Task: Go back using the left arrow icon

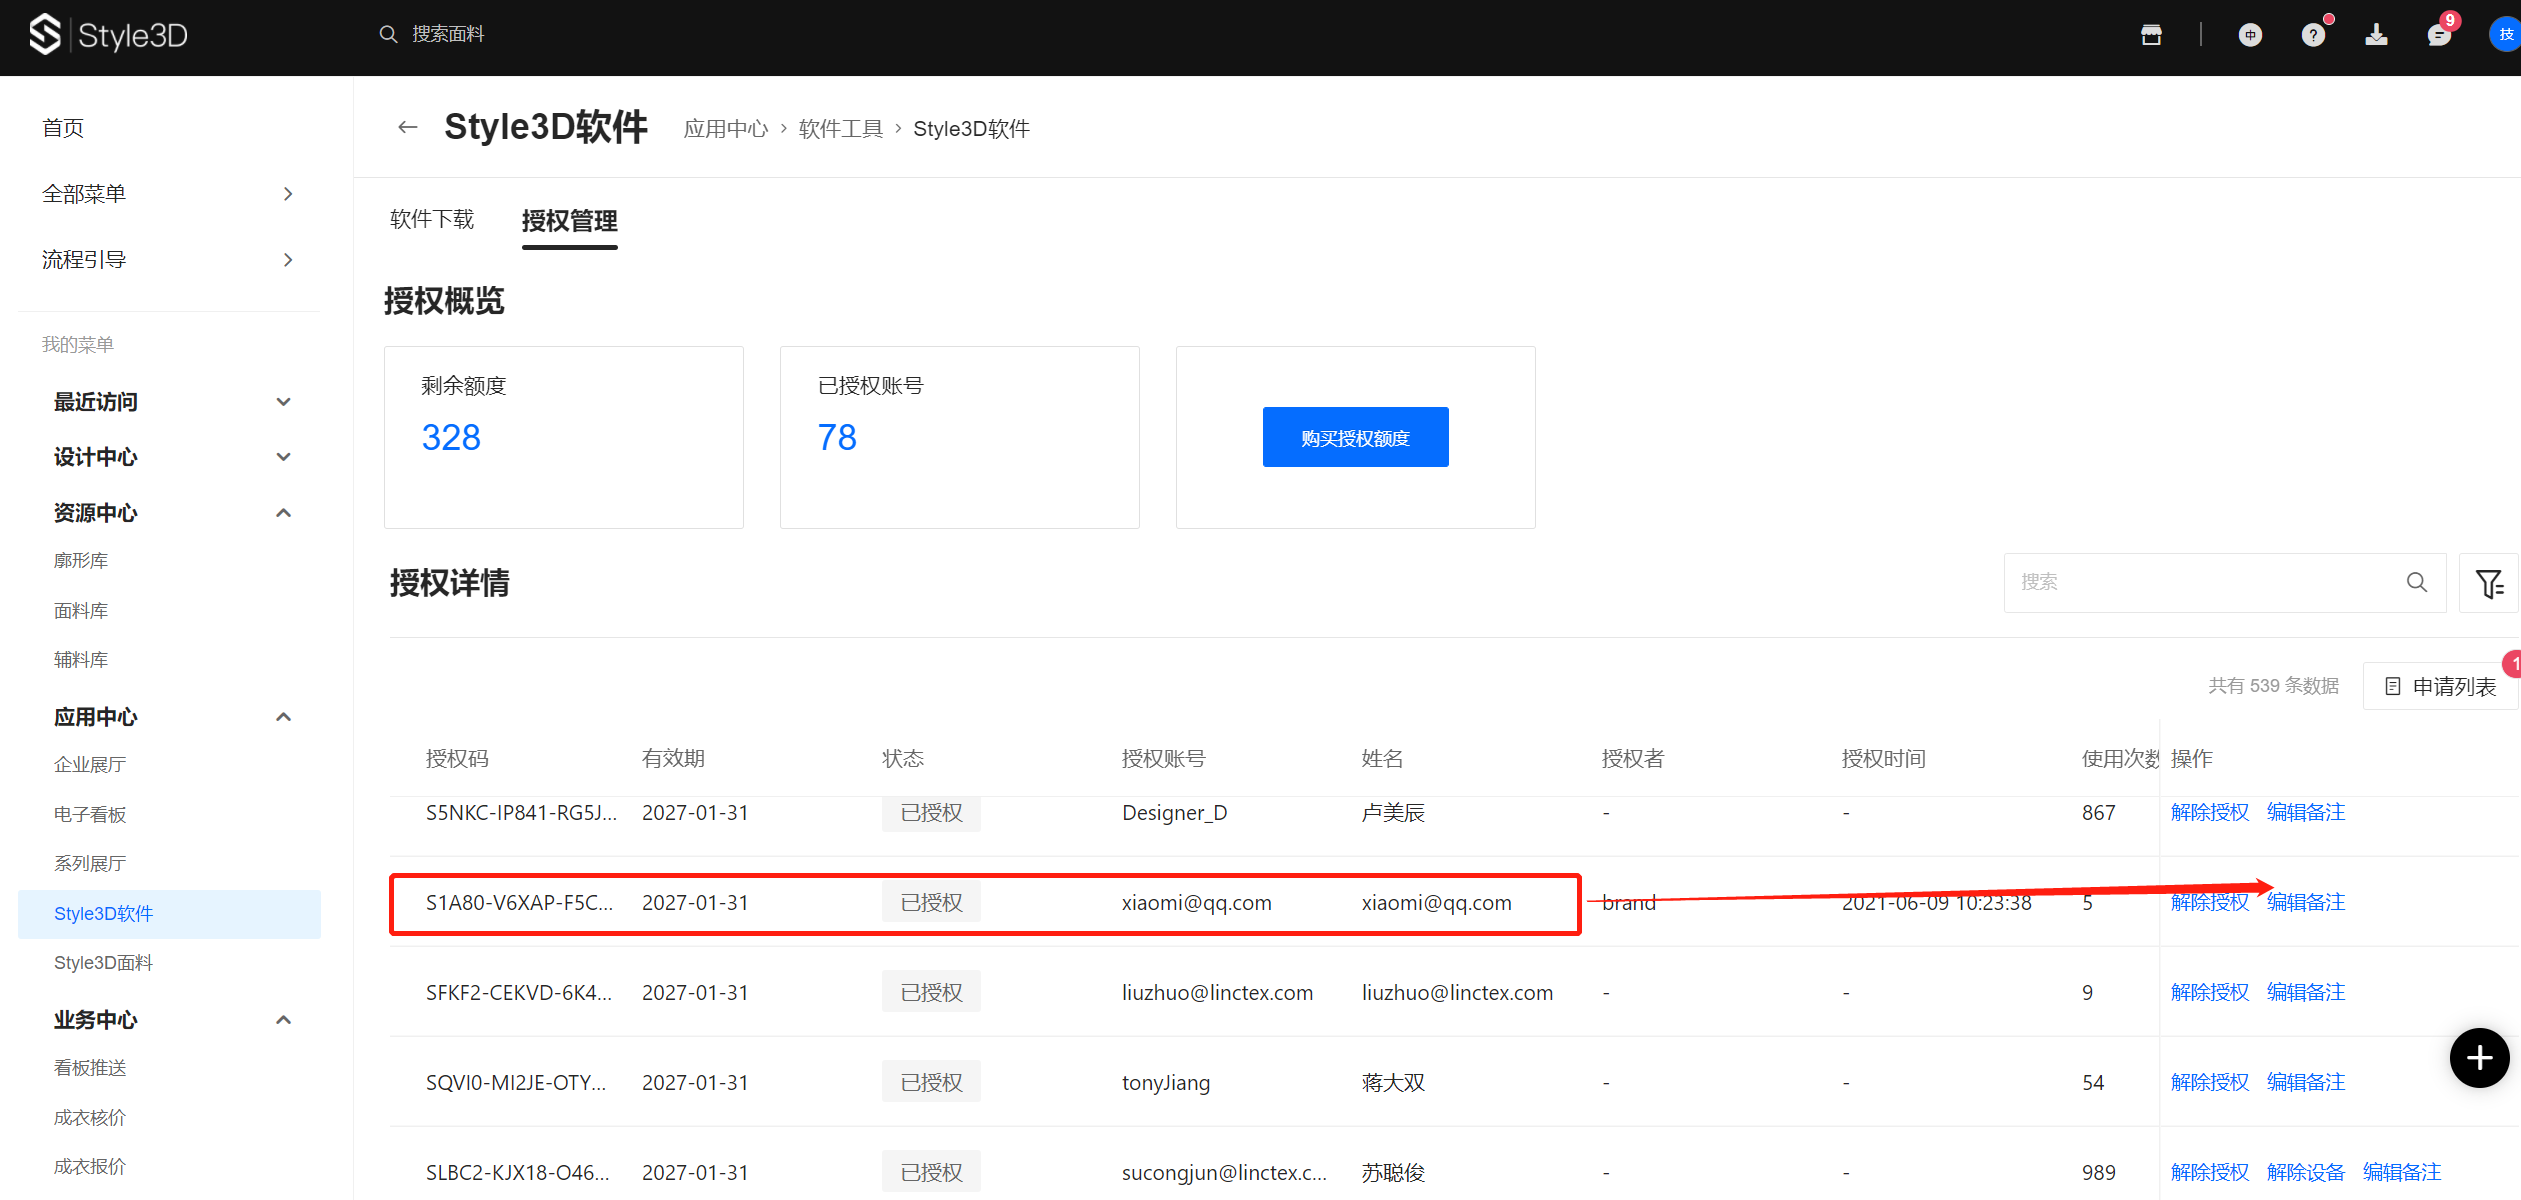Action: click(x=407, y=127)
